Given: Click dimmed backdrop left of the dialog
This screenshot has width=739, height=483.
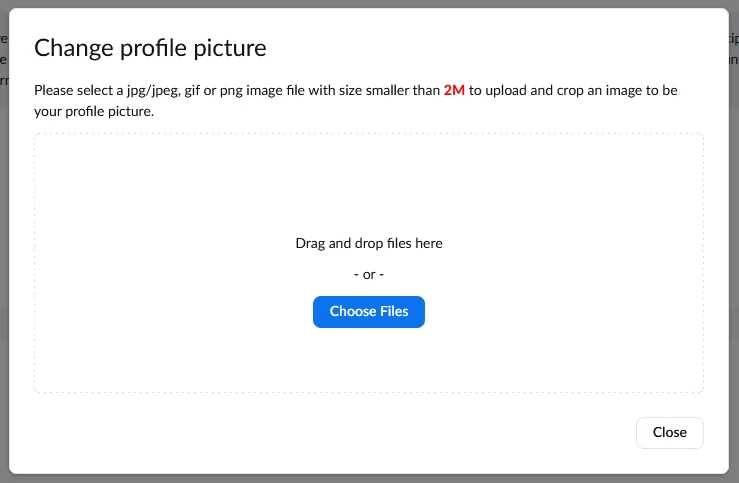Looking at the screenshot, I should pyautogui.click(x=4, y=250).
